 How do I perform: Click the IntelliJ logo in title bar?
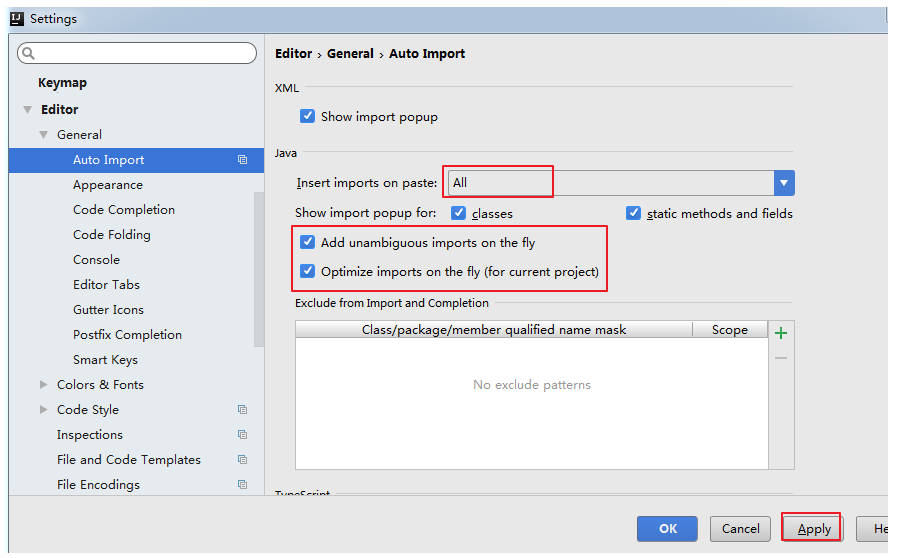(x=17, y=18)
